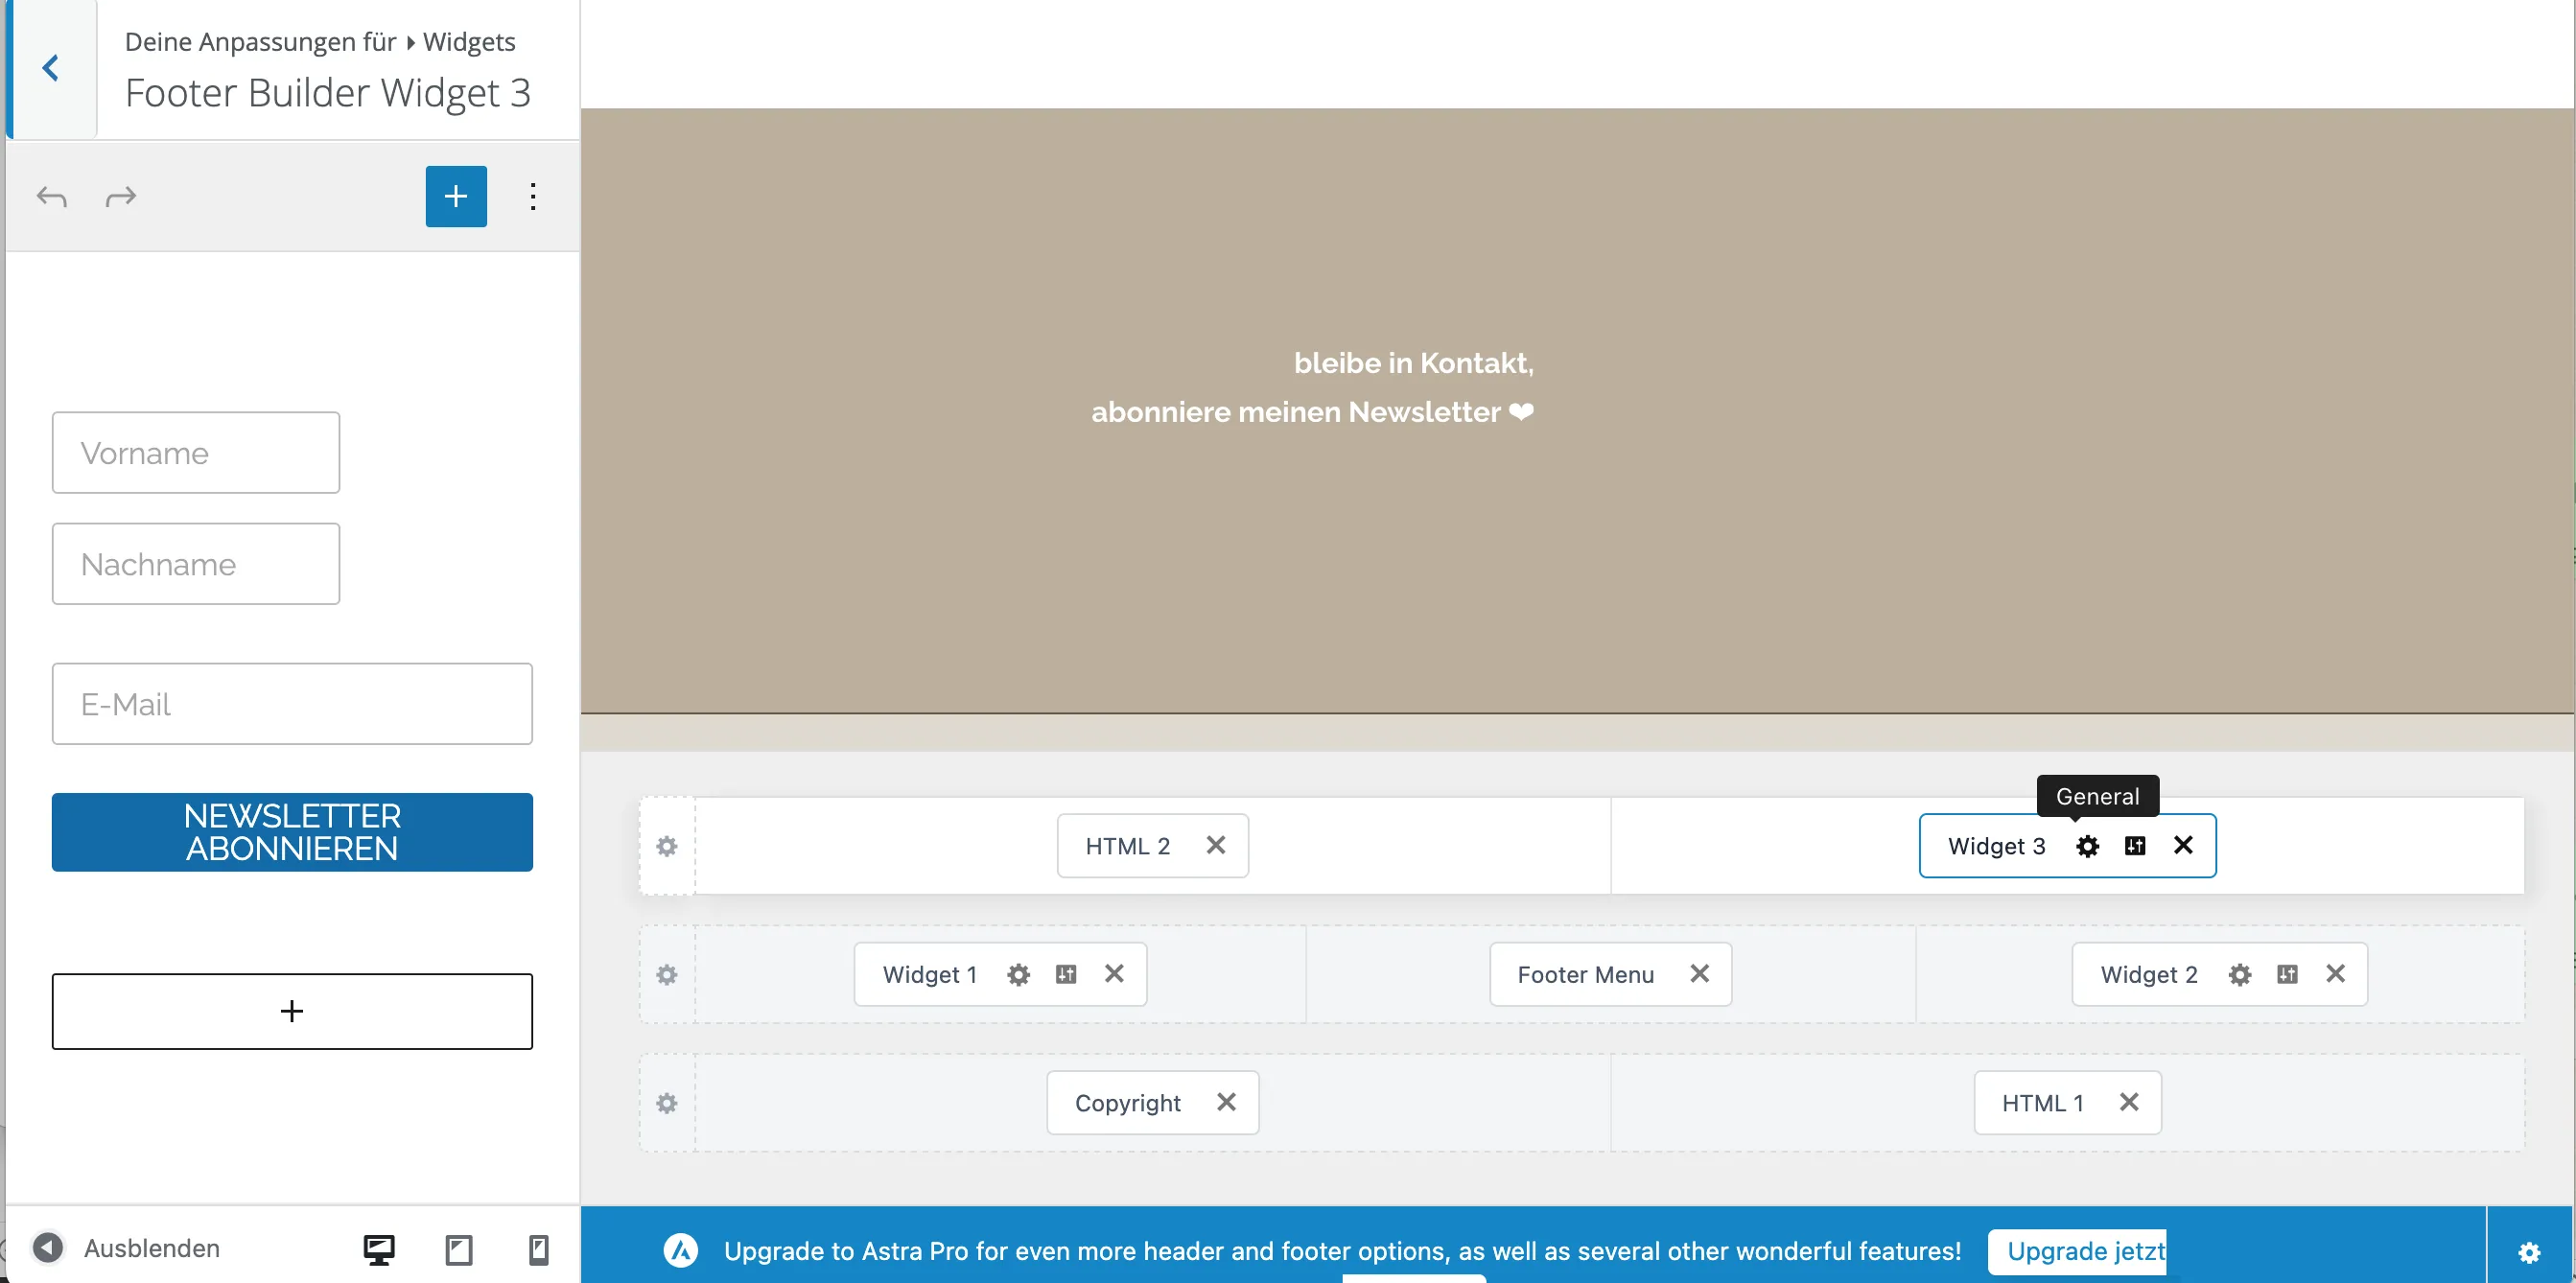Viewport: 2576px width, 1283px height.
Task: Switch to mobile preview mode
Action: tap(538, 1249)
